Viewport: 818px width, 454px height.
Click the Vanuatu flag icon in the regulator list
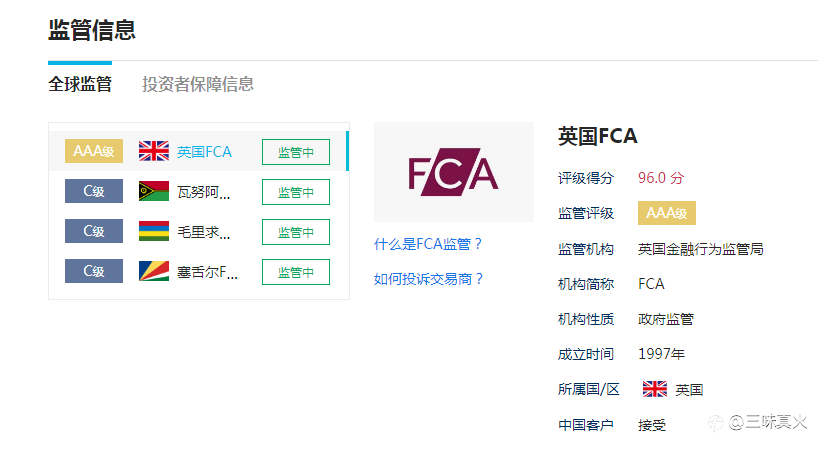click(154, 191)
